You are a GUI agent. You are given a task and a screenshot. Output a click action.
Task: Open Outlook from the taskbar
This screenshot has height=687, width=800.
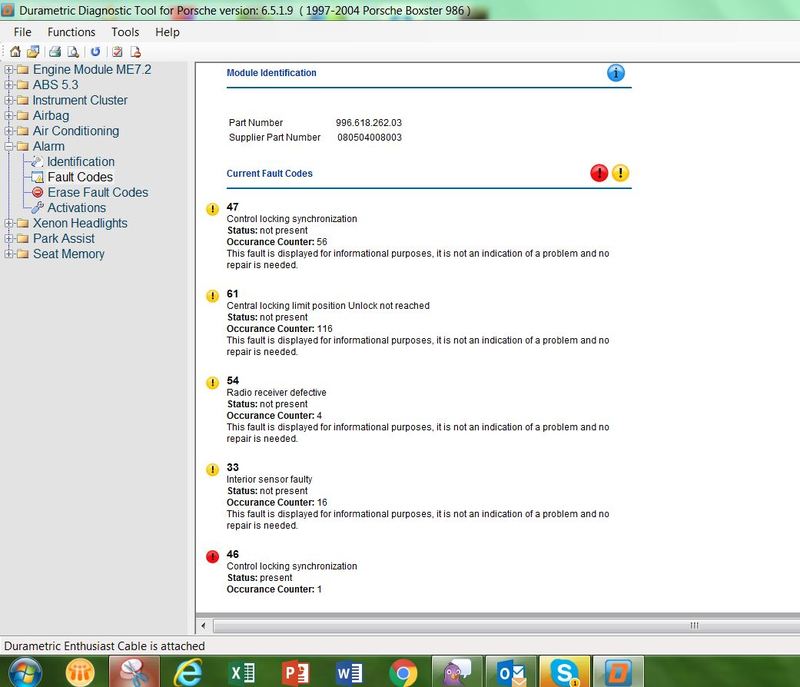click(x=511, y=672)
